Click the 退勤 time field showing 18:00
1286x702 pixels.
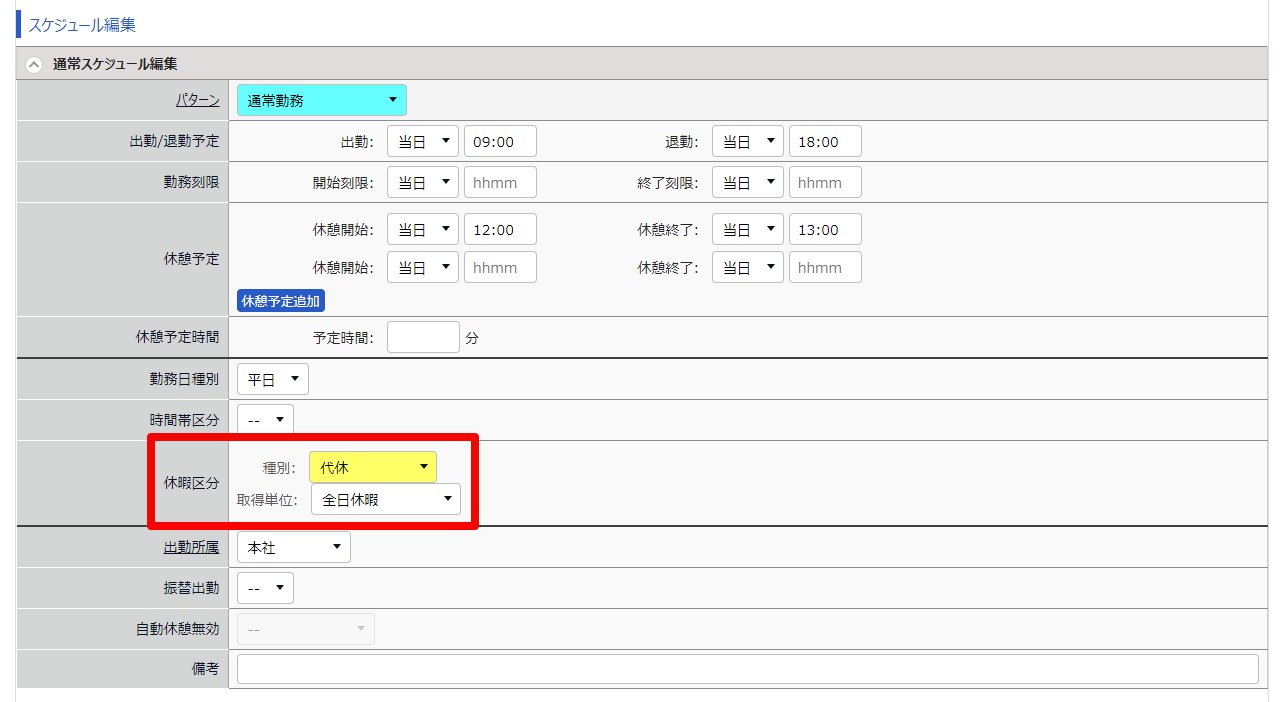click(x=825, y=142)
